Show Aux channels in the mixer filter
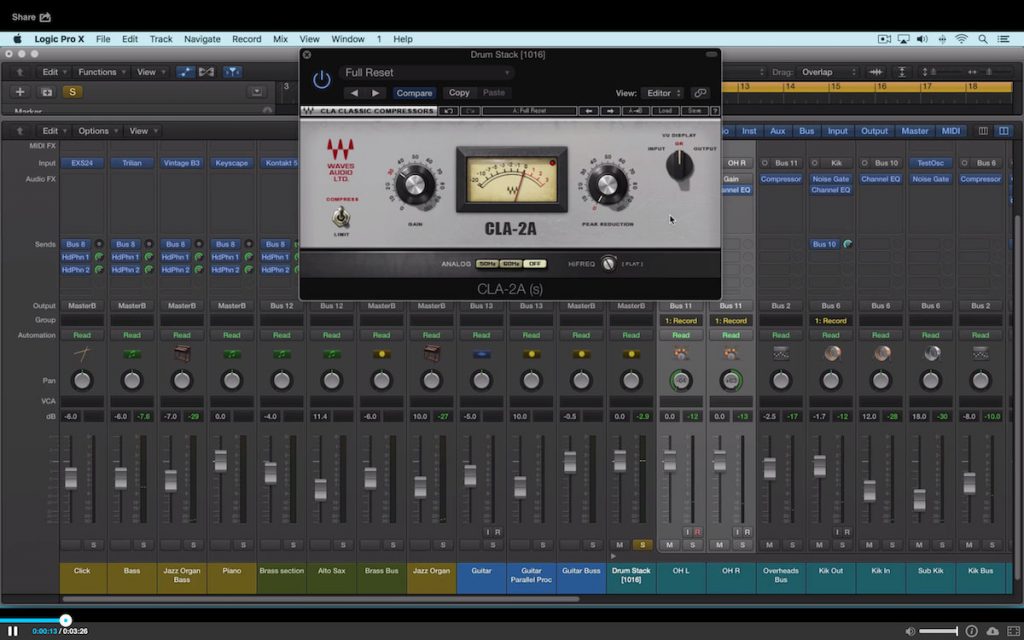 [777, 131]
